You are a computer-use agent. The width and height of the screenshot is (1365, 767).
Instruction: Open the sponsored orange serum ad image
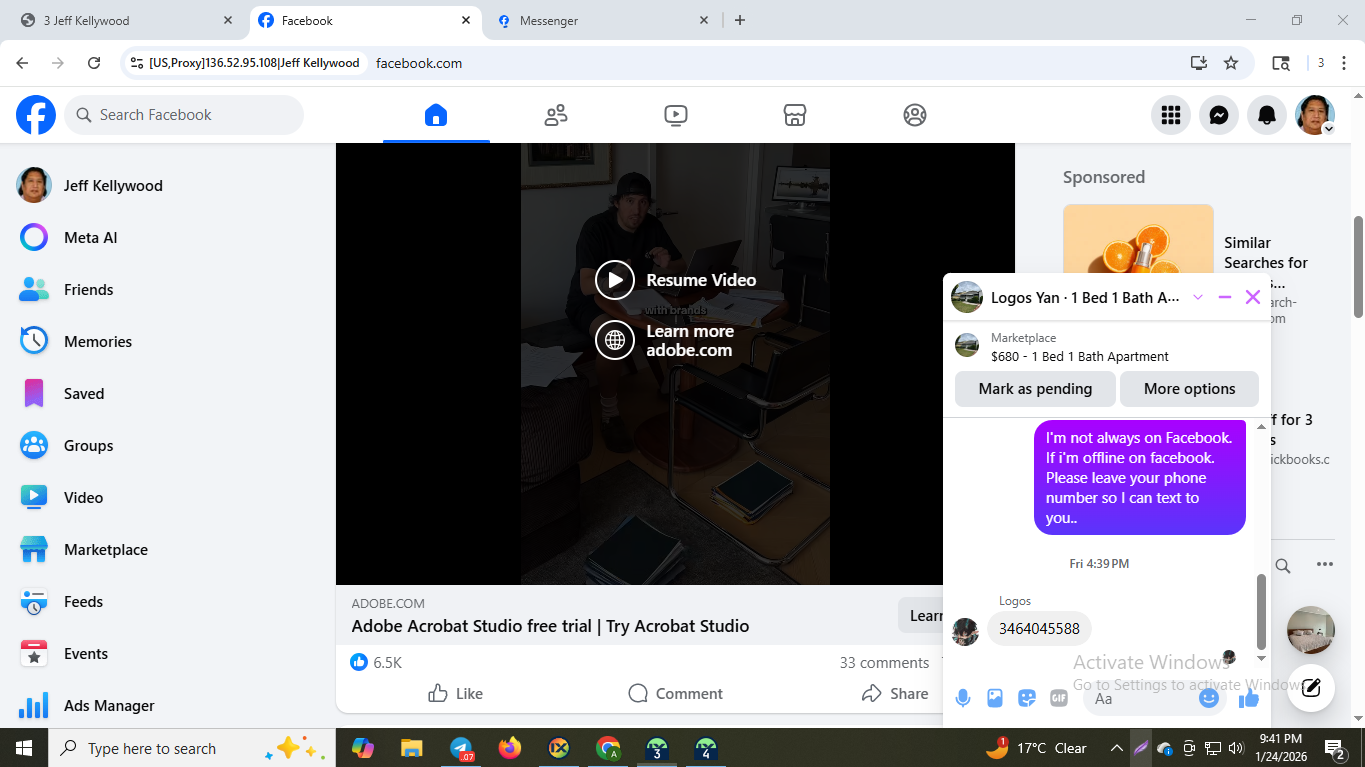coord(1138,240)
